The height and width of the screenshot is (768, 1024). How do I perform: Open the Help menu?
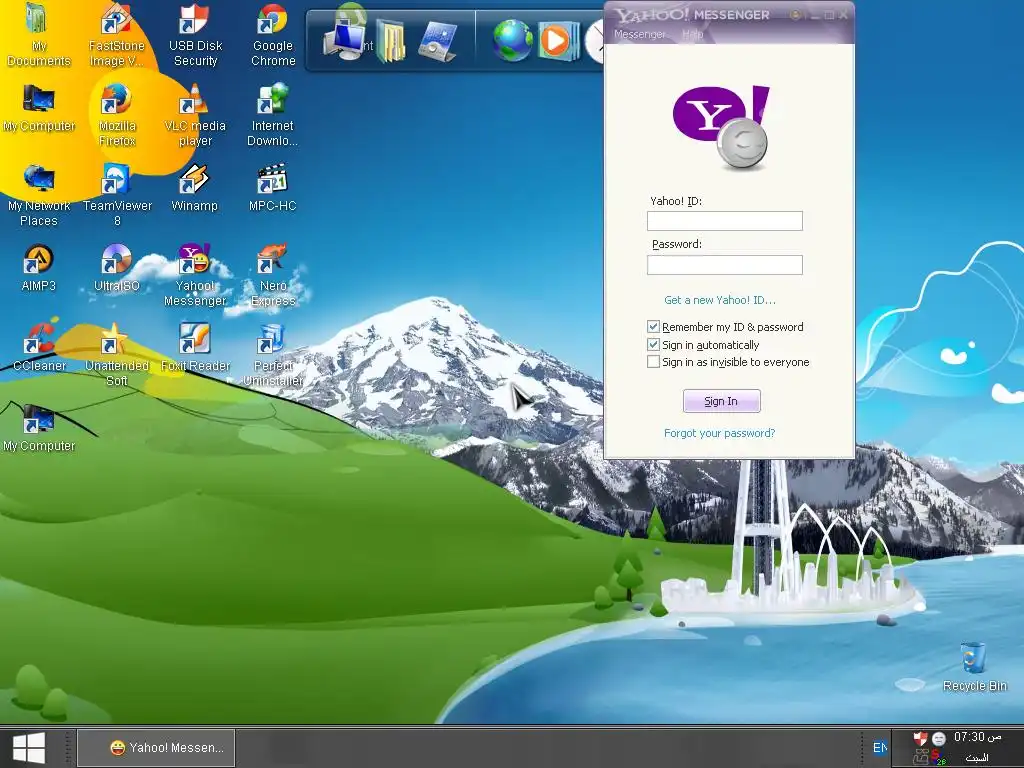coord(692,34)
